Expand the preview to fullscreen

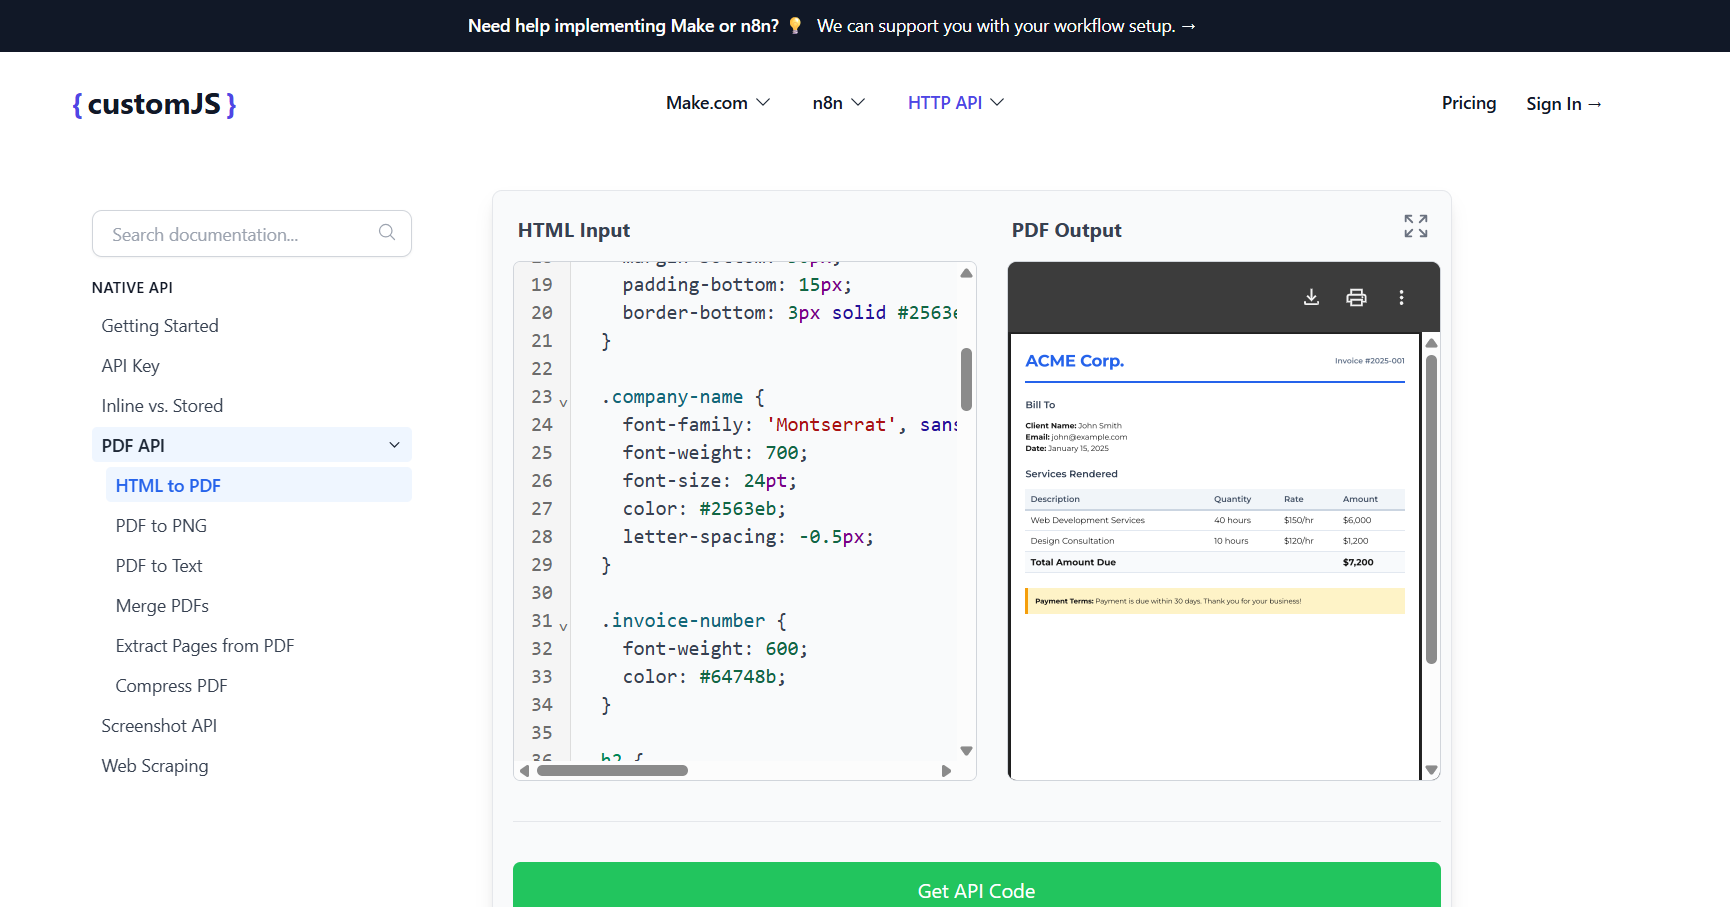(x=1415, y=226)
